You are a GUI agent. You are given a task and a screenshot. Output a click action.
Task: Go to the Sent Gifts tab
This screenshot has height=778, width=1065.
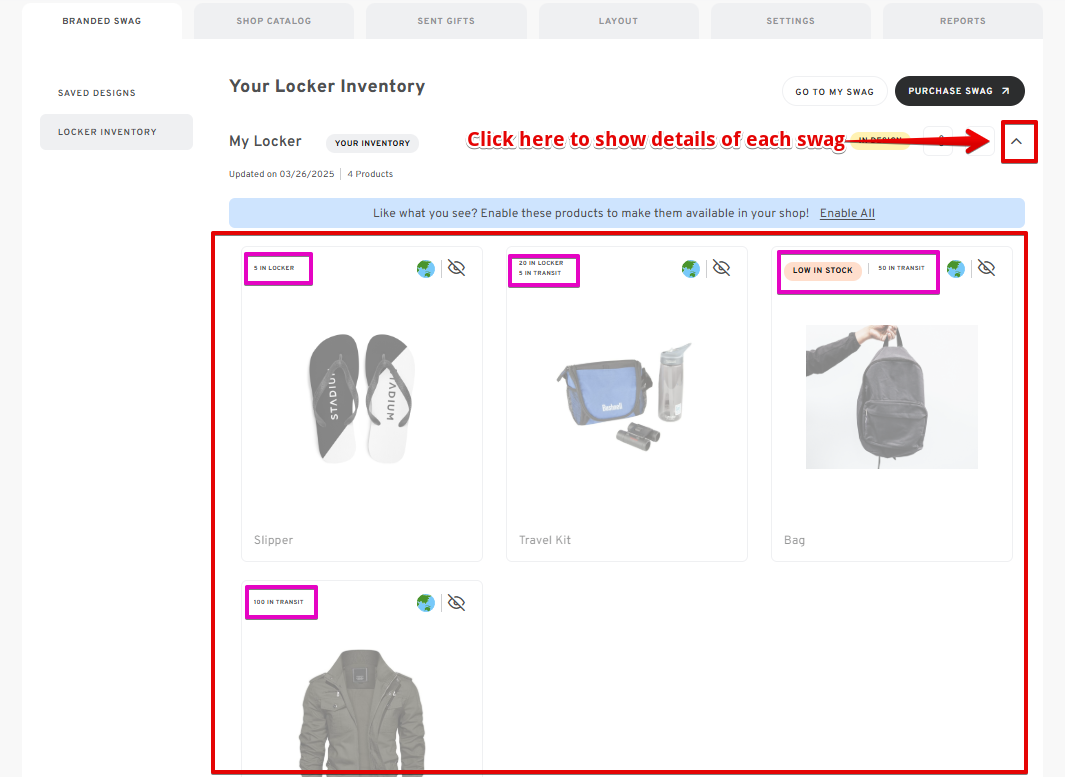pos(446,21)
